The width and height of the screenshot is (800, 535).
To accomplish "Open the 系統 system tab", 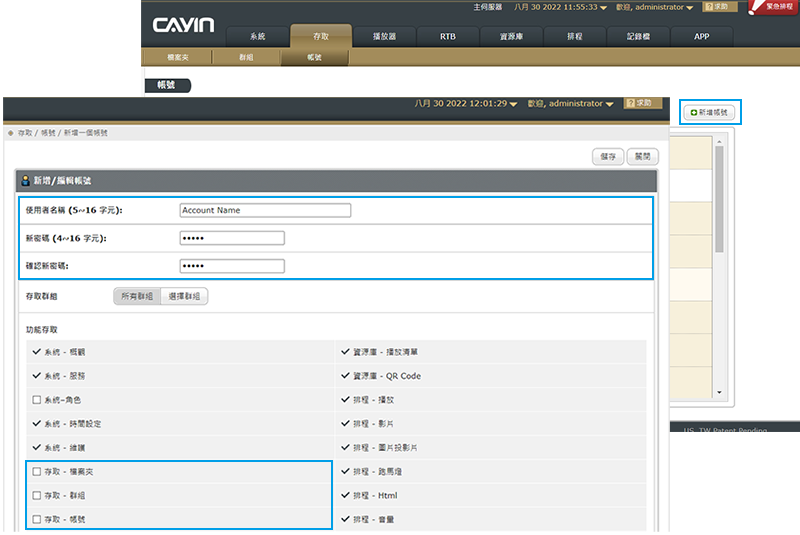I will (257, 36).
